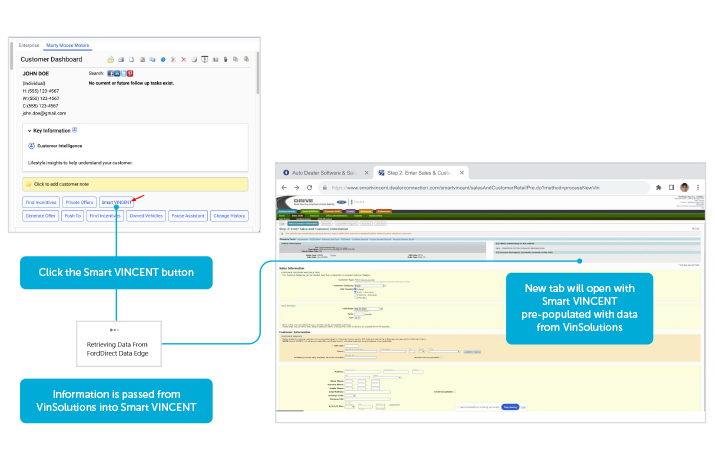Open the browser extensions puzzle icon
715x462 pixels.
coord(658,187)
